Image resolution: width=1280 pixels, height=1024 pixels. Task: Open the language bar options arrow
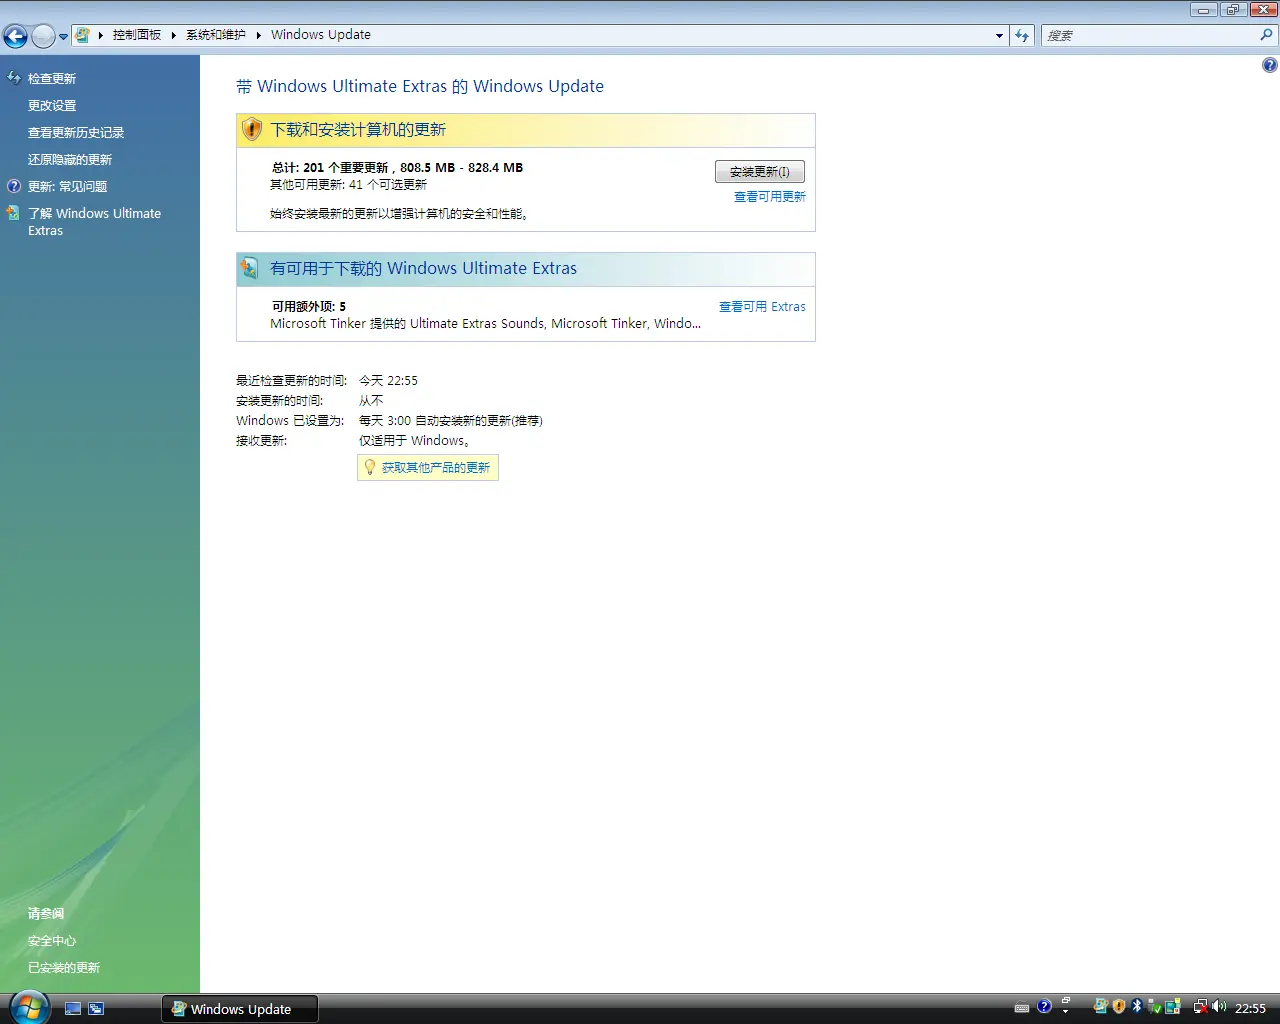coord(1066,1011)
